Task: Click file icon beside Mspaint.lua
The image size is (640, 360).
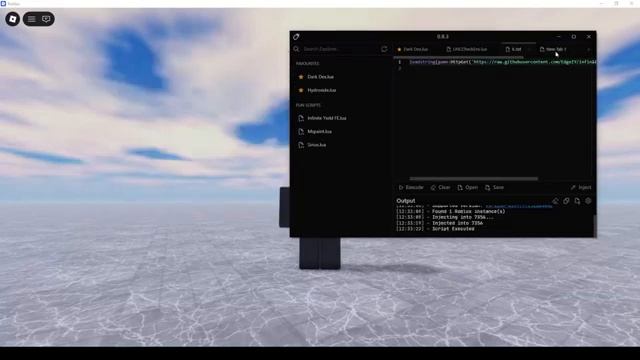Action: click(301, 131)
